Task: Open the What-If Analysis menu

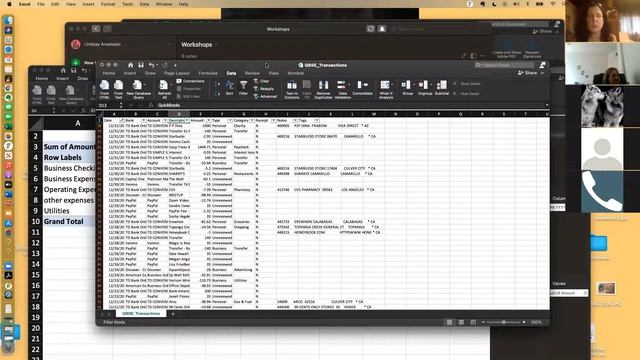Action: (x=386, y=89)
